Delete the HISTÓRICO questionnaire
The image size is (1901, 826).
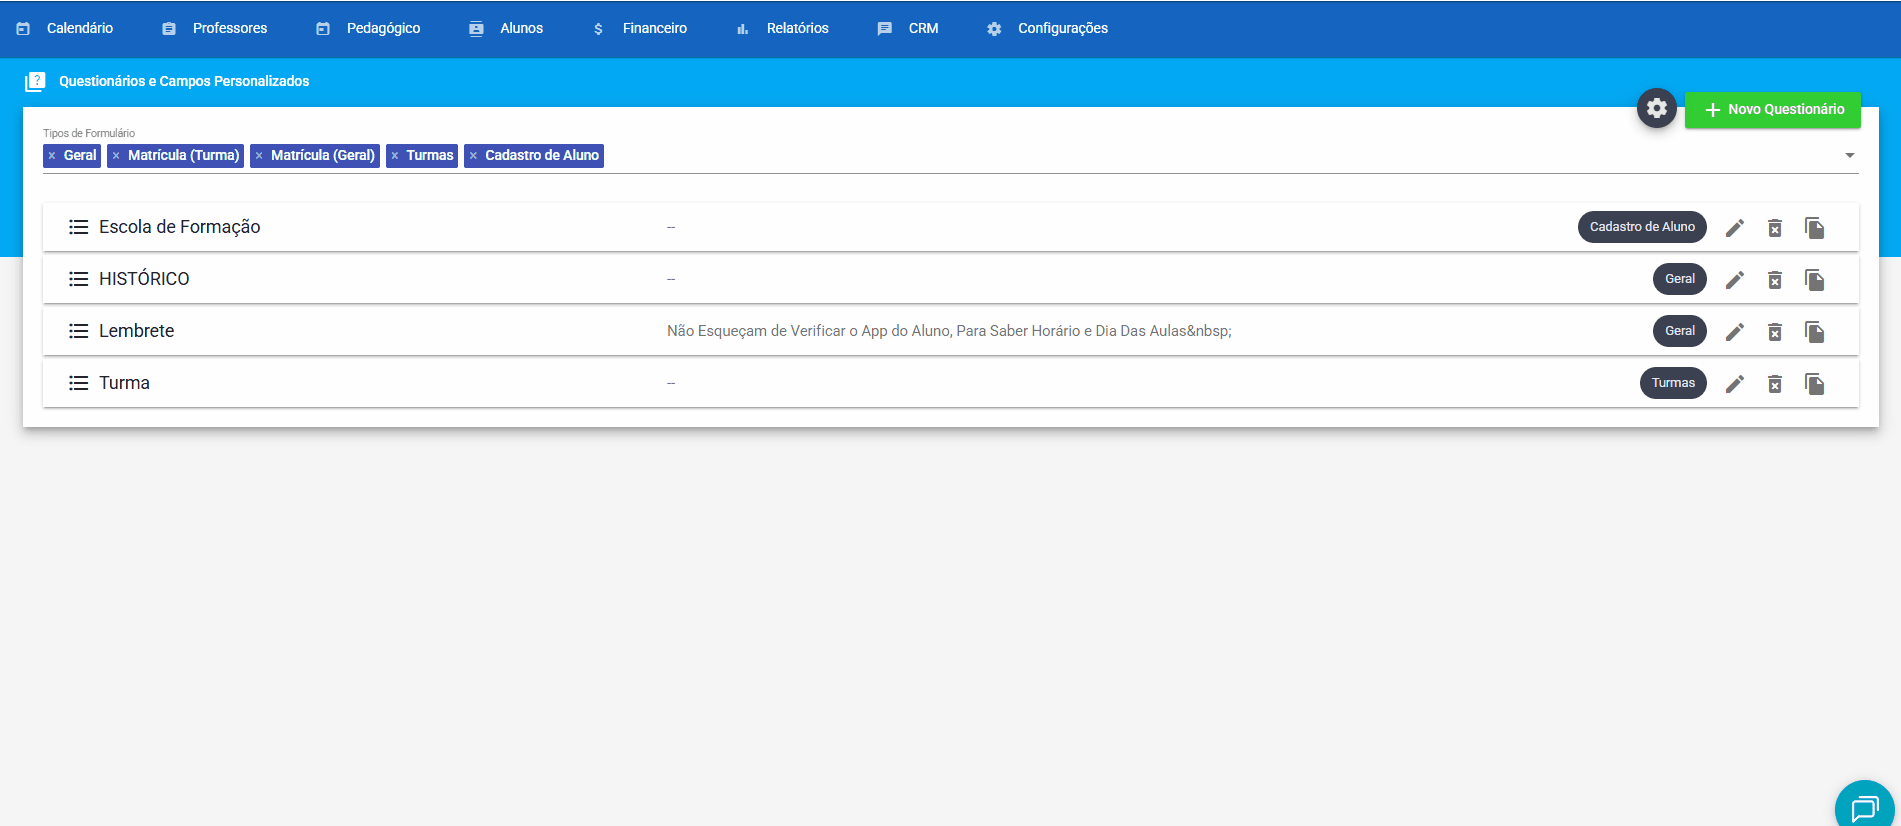click(1774, 280)
